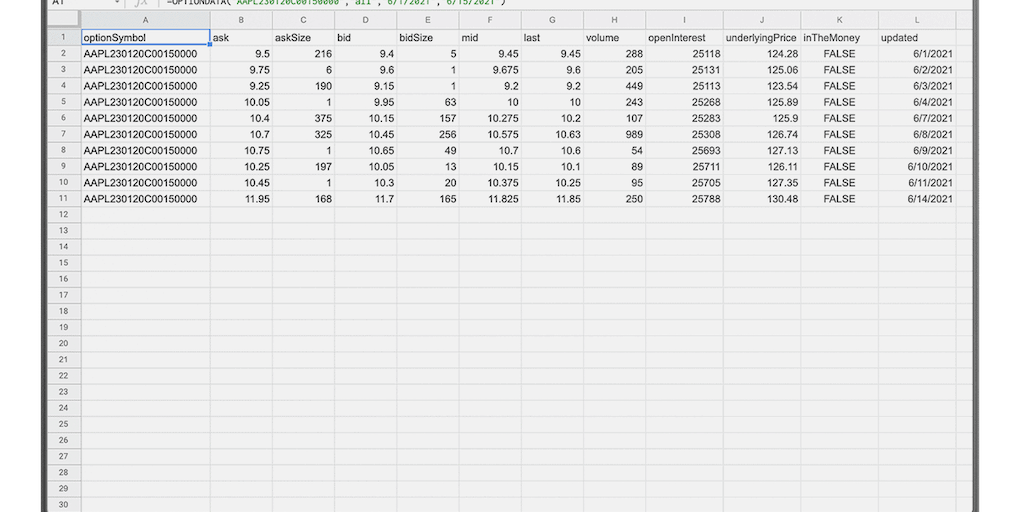This screenshot has height=512, width=1024.
Task: Select column G header
Action: [x=552, y=20]
